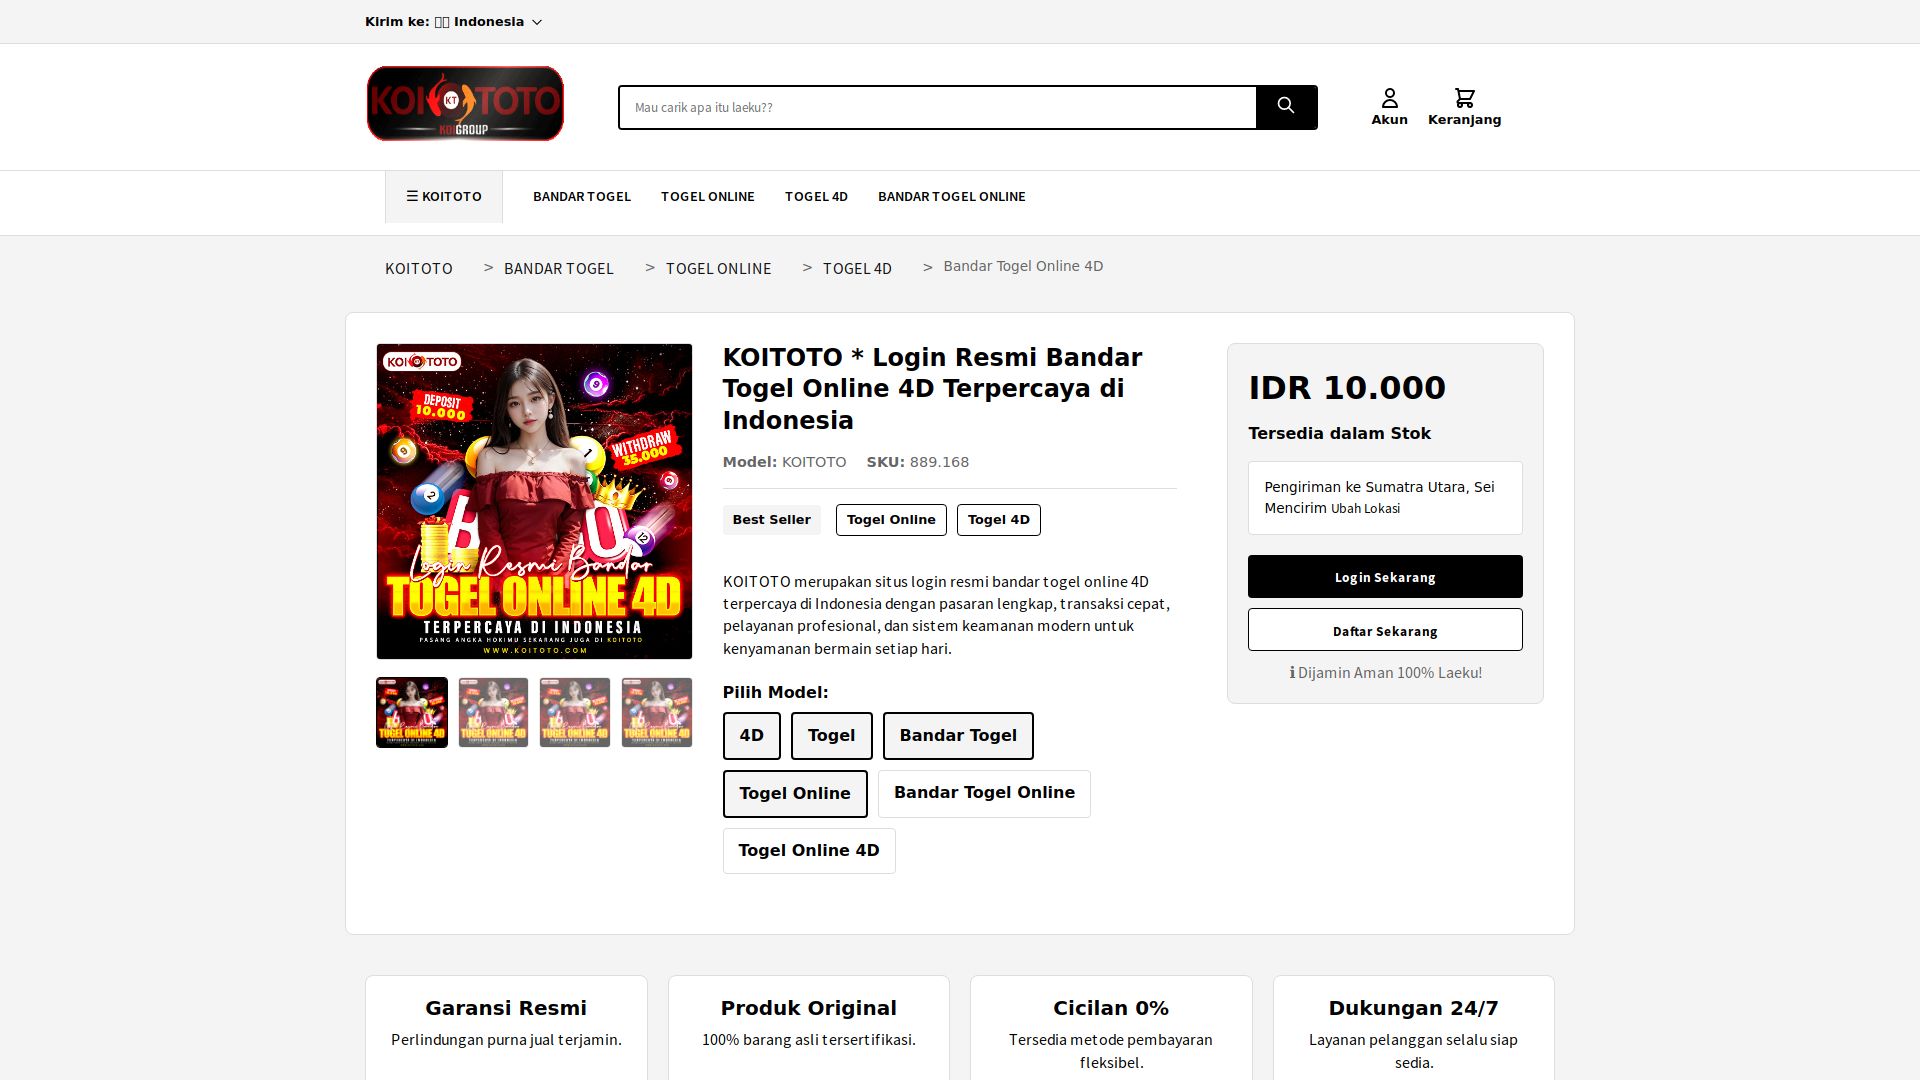Open the Keranjang cart icon
This screenshot has height=1080, width=1920.
point(1464,107)
